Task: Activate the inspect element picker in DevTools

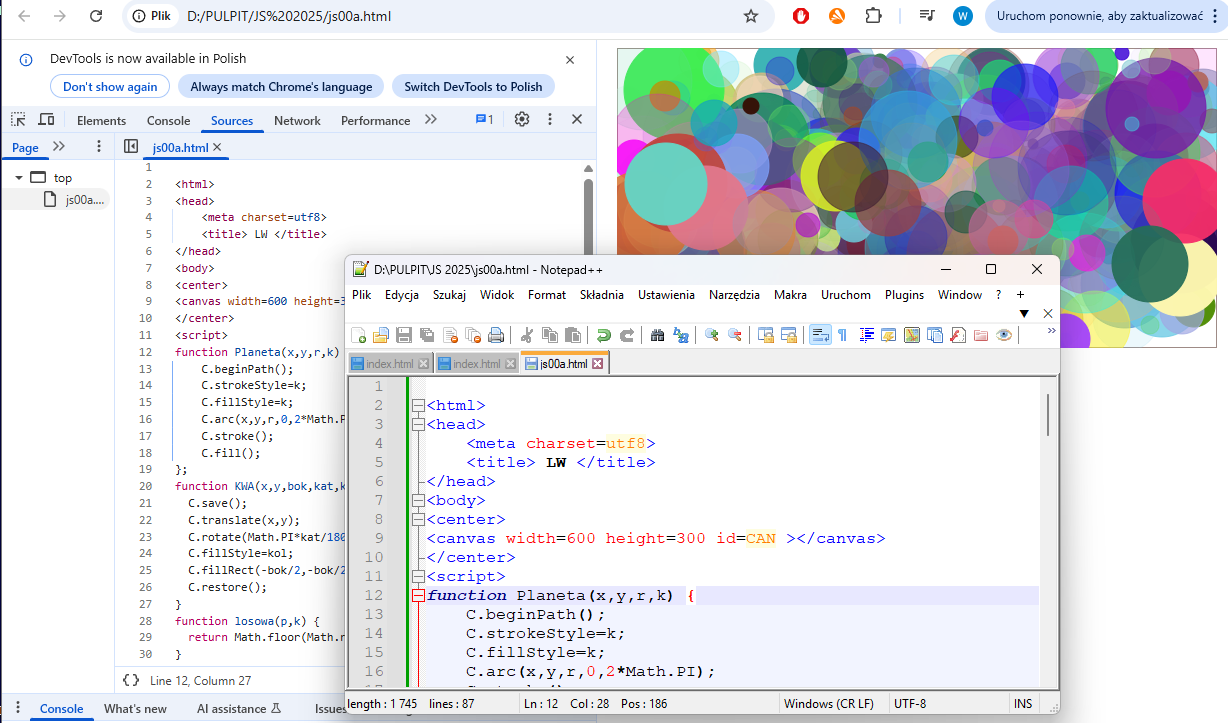Action: tap(18, 119)
